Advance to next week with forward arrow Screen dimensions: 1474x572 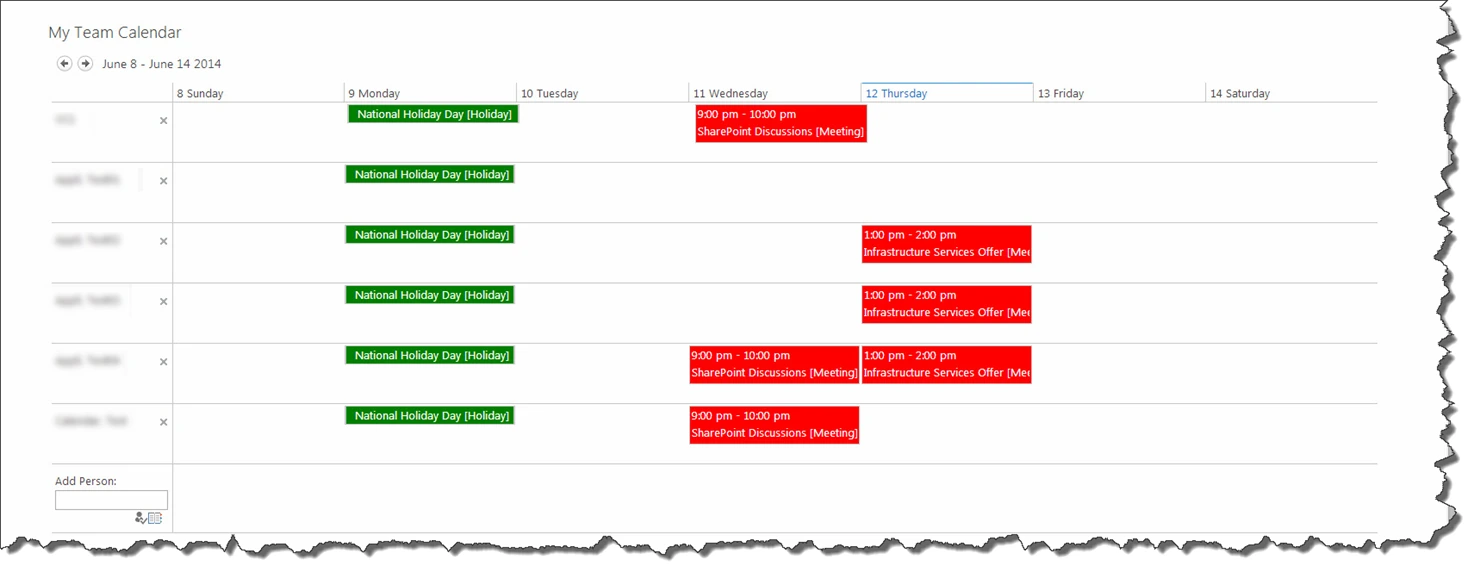(86, 64)
